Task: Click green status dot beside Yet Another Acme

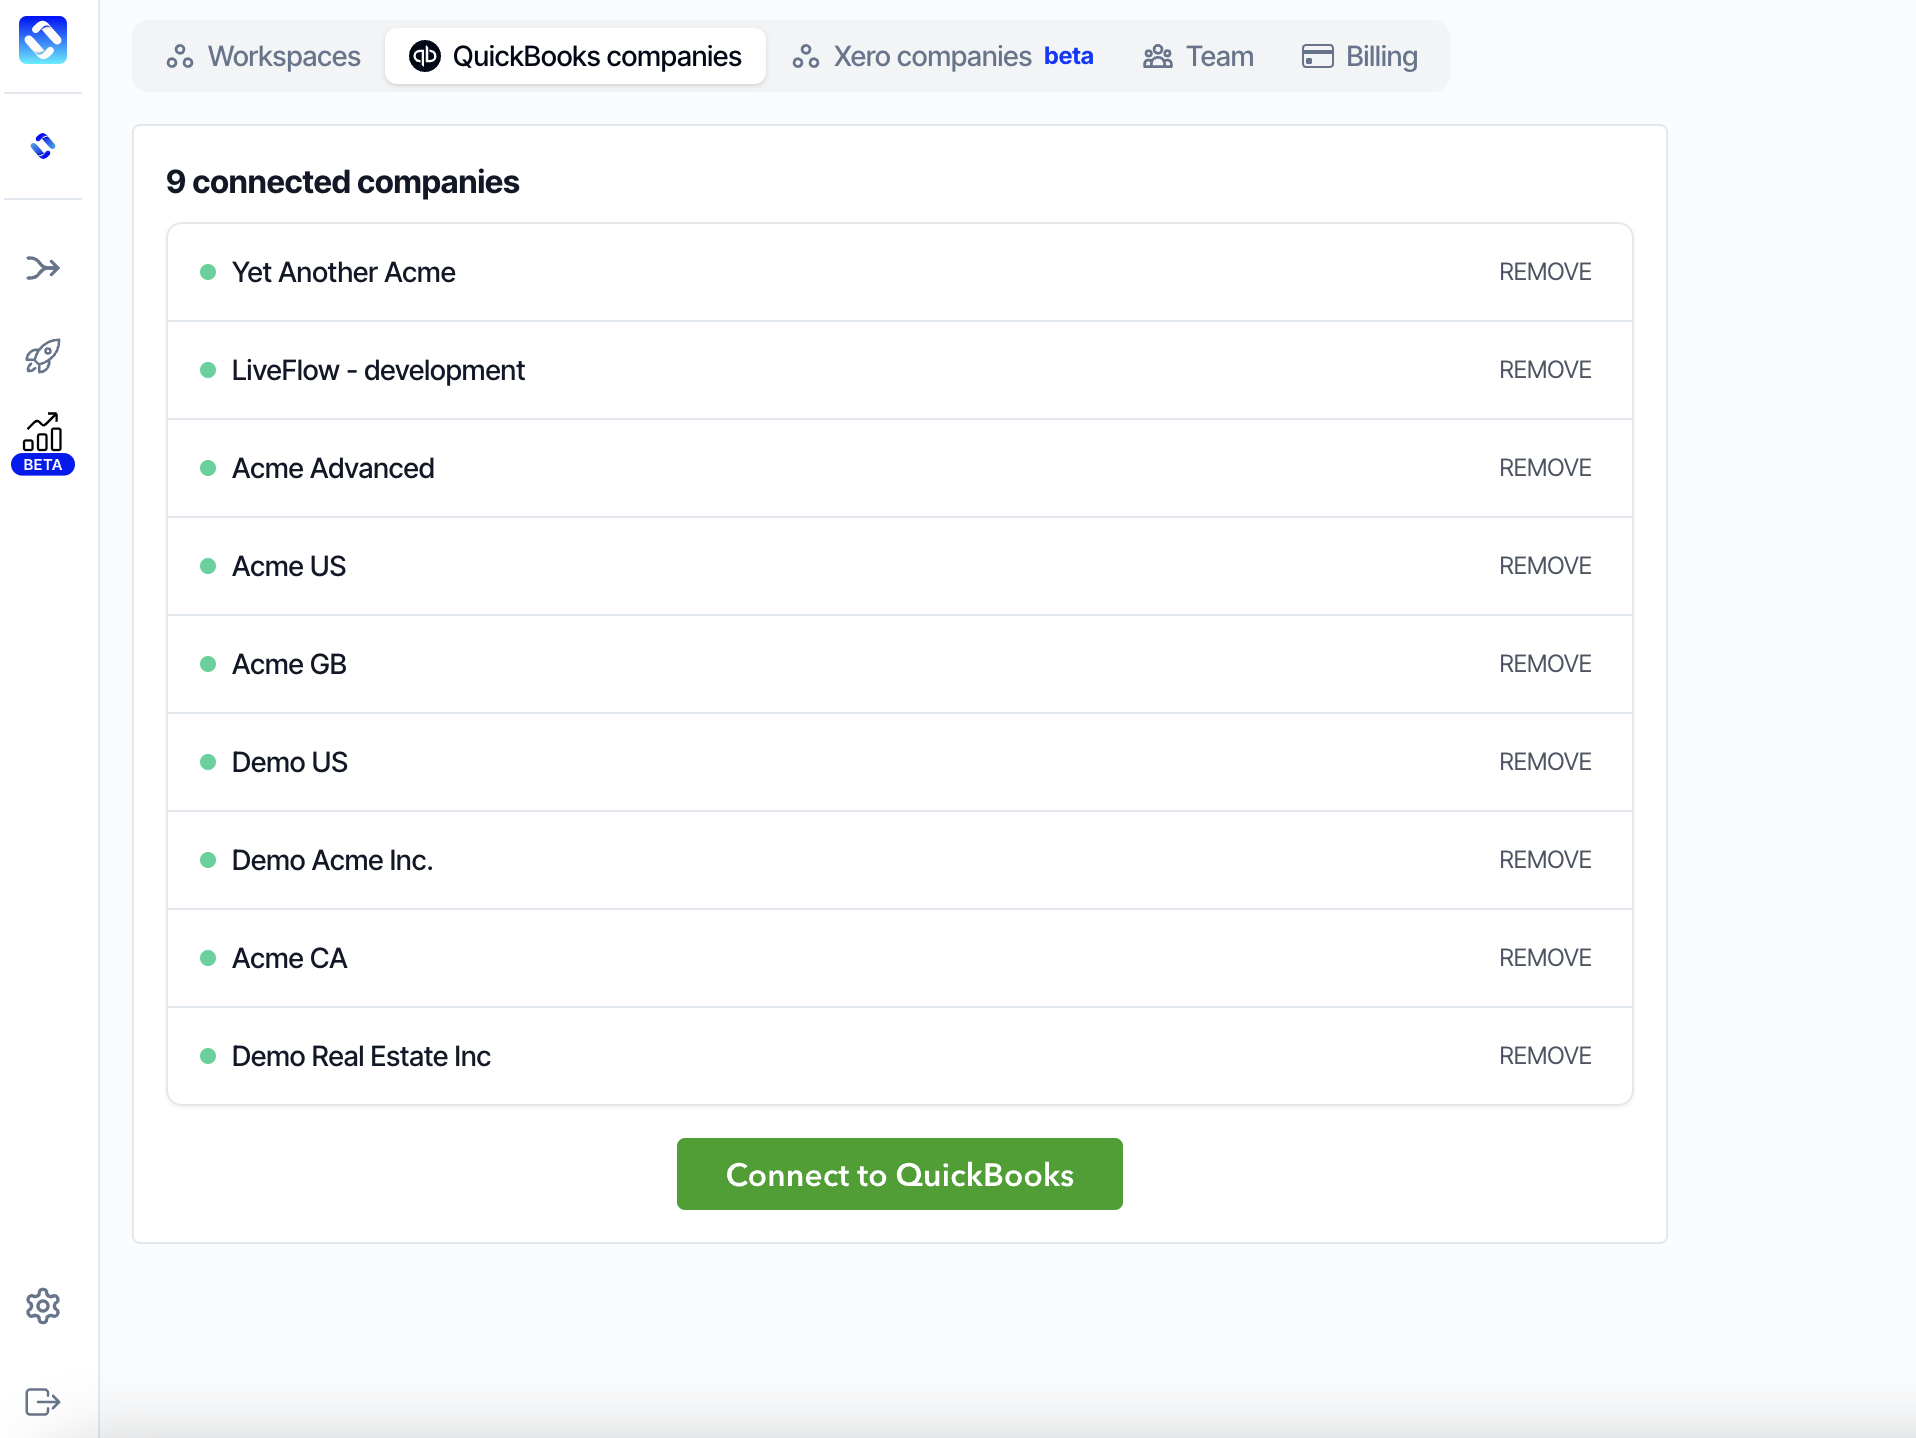Action: [208, 272]
